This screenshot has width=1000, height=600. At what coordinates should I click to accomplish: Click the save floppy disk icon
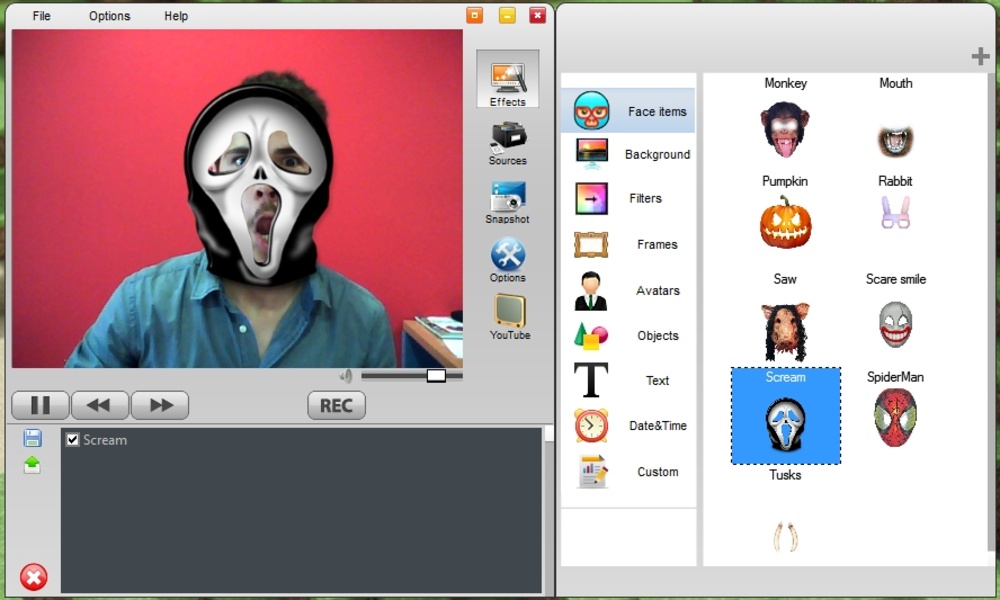32,438
